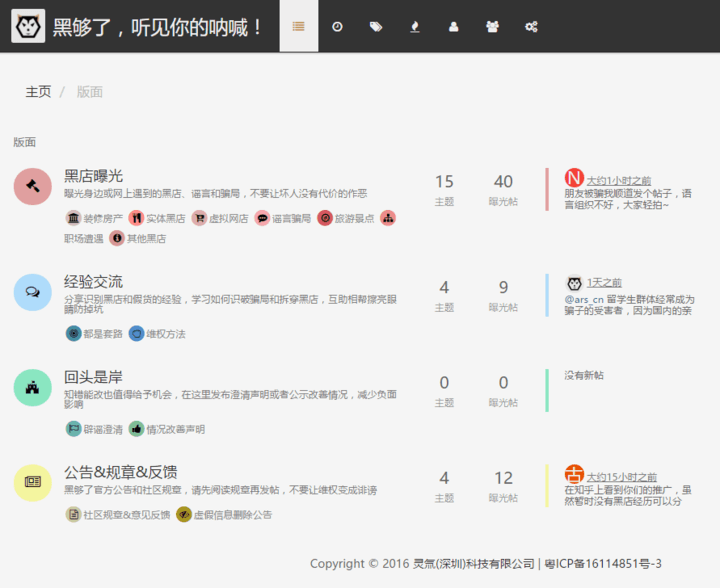Click the red gavel icon for 黑店曝光
The width and height of the screenshot is (720, 588).
33,186
